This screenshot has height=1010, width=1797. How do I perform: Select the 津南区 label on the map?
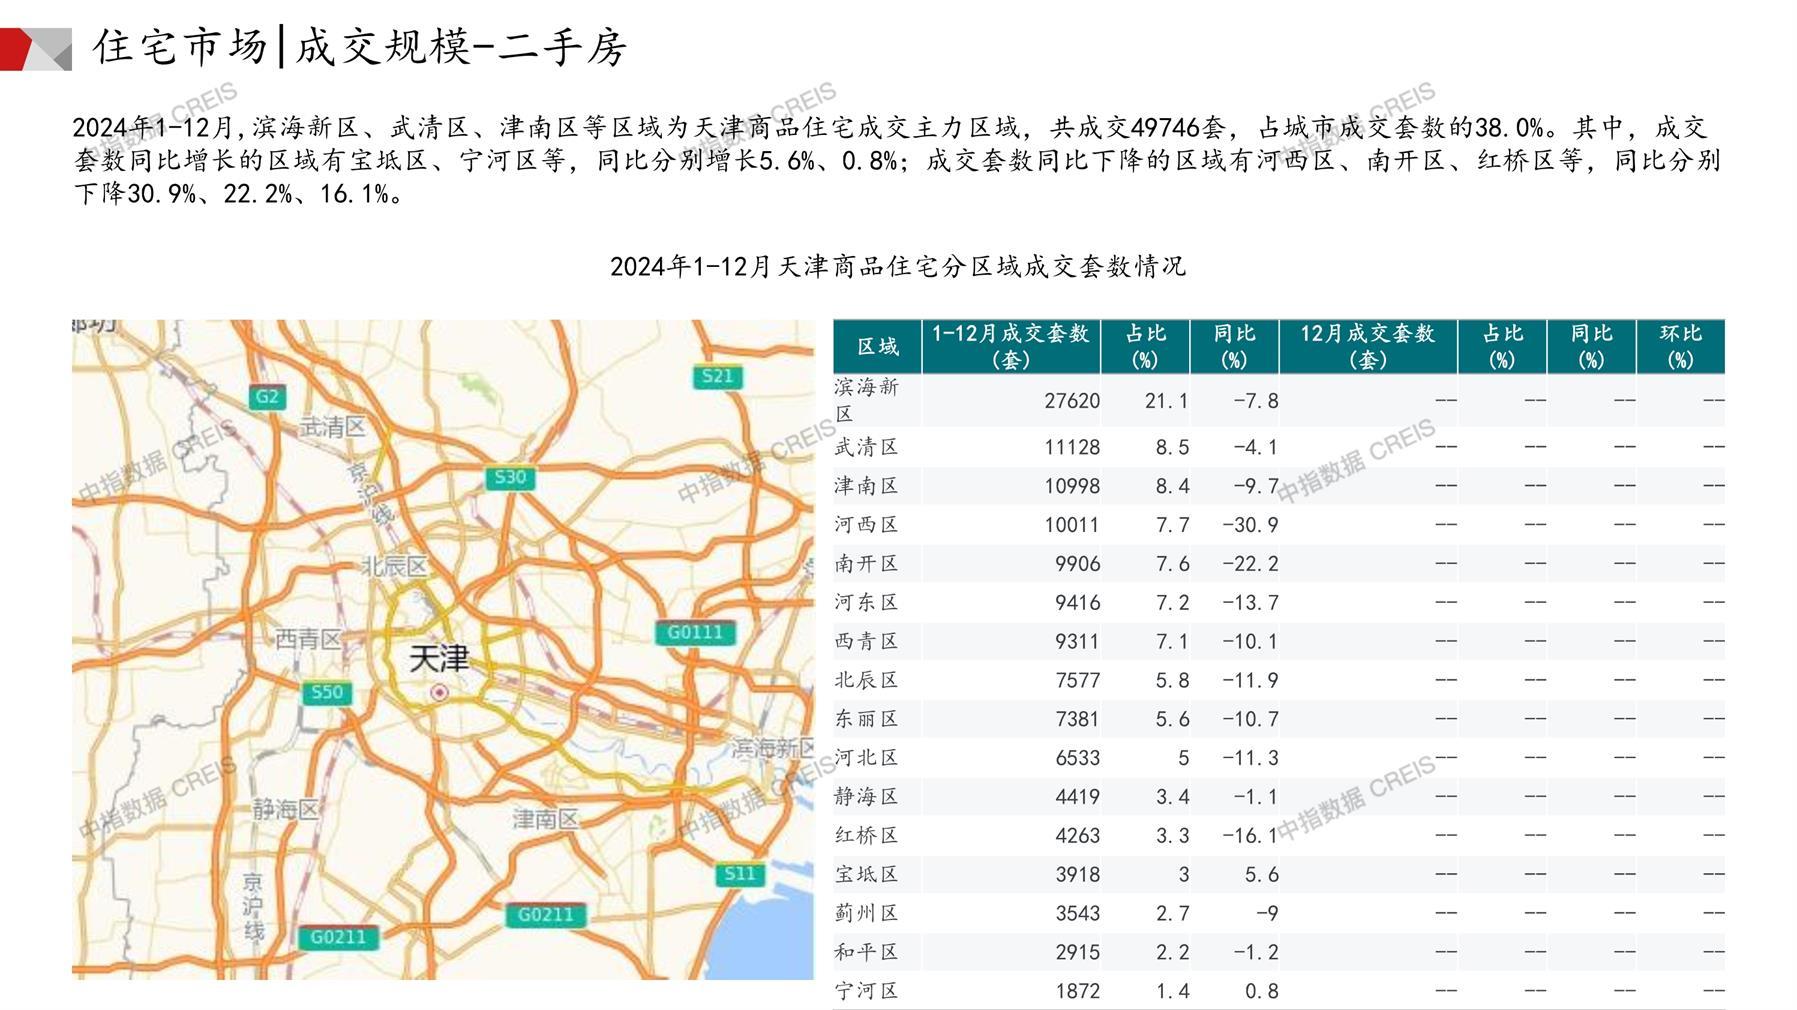545,819
